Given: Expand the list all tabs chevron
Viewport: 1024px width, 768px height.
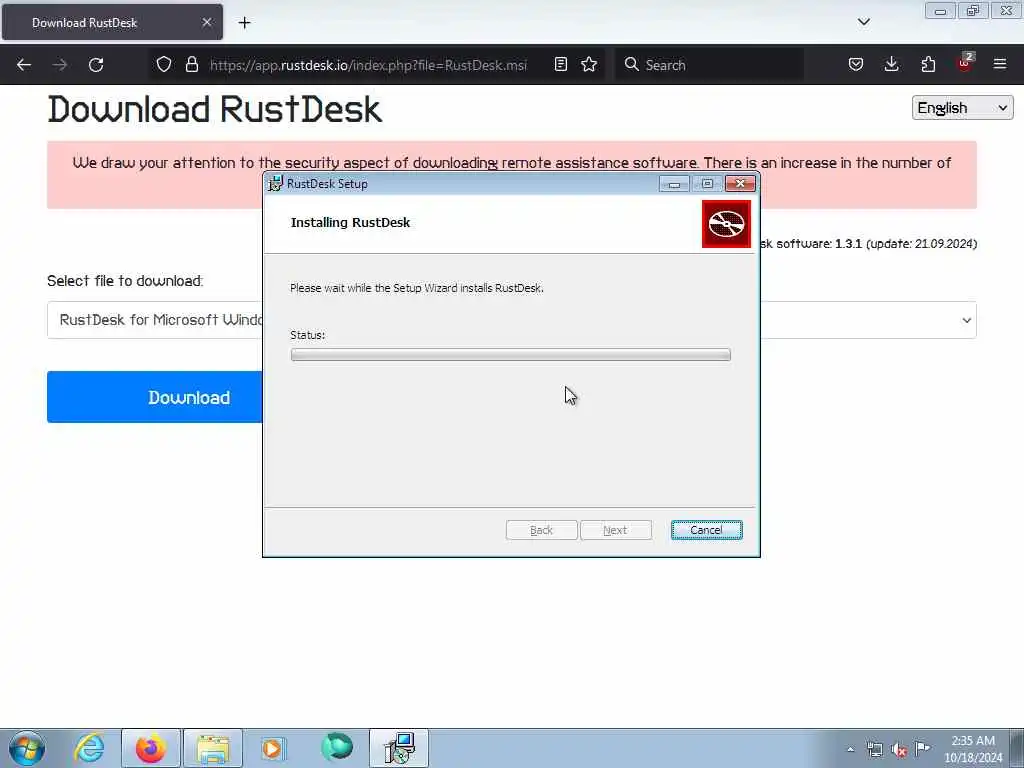Looking at the screenshot, I should (863, 22).
